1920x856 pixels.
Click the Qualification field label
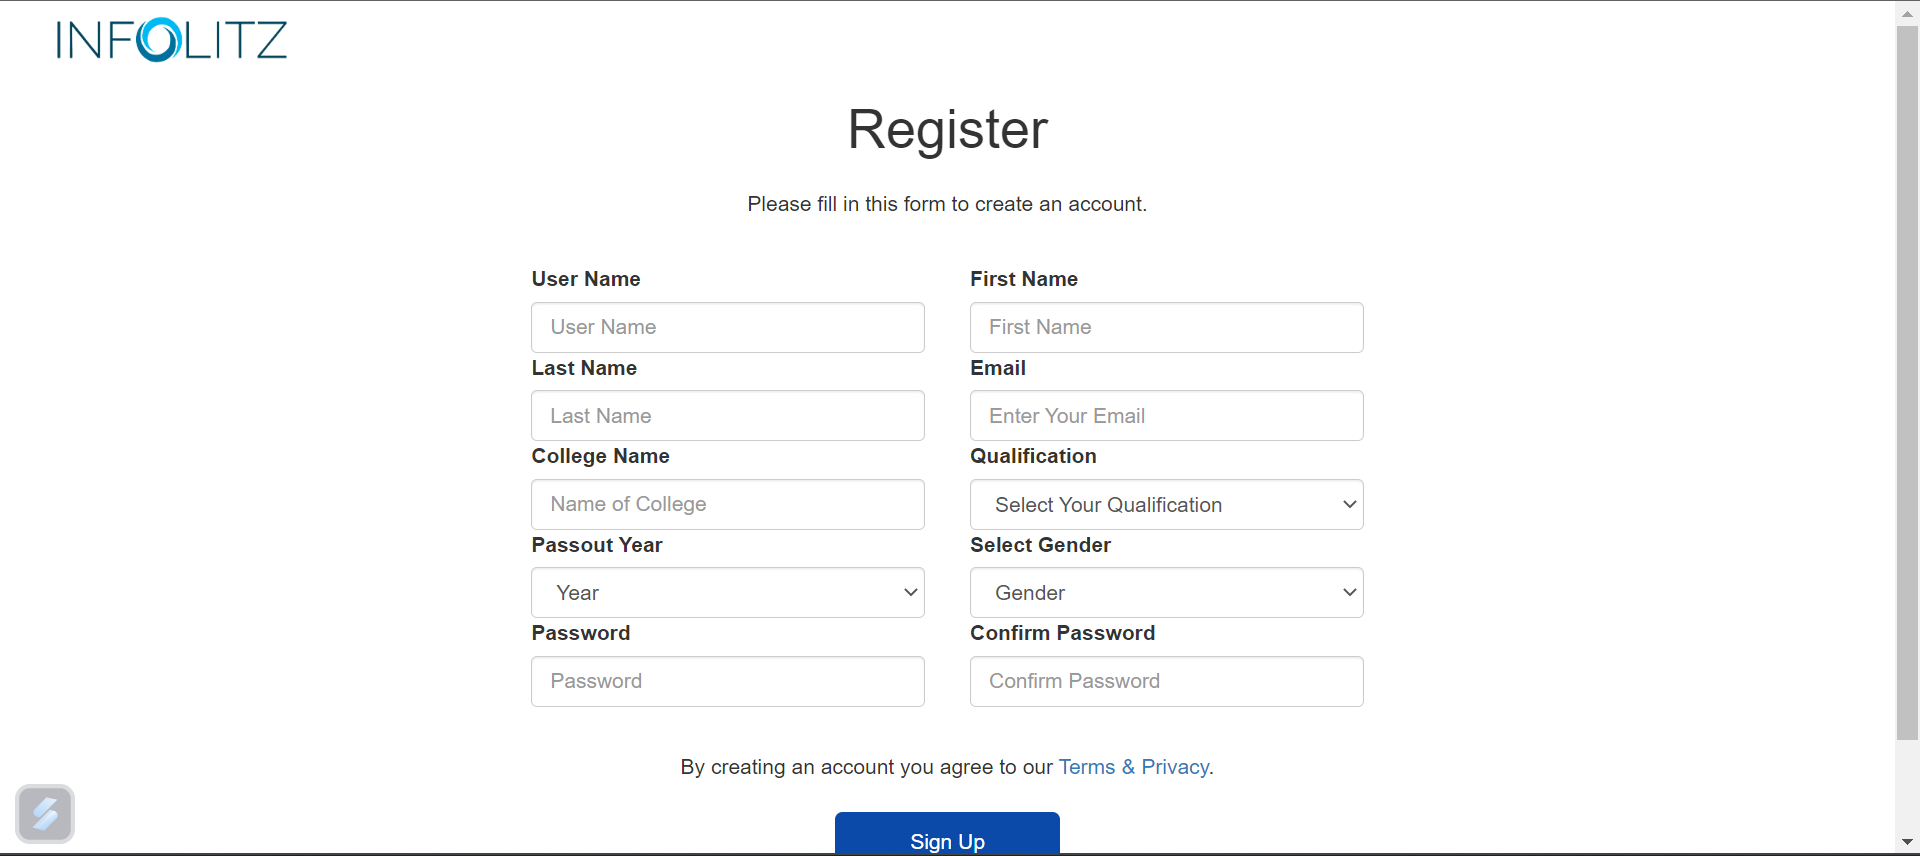pyautogui.click(x=1033, y=456)
